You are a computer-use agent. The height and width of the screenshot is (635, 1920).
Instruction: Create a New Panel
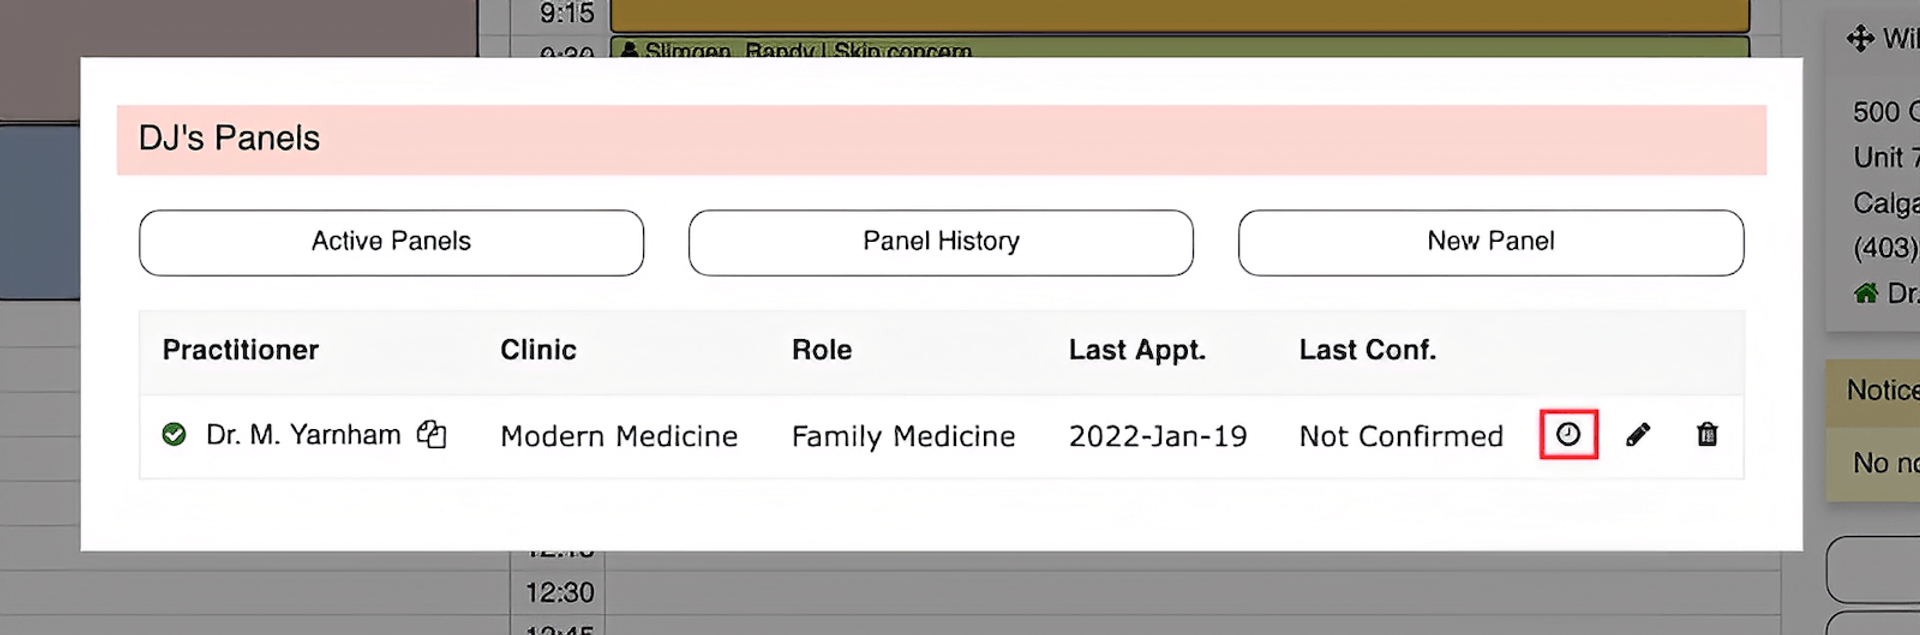(x=1490, y=242)
